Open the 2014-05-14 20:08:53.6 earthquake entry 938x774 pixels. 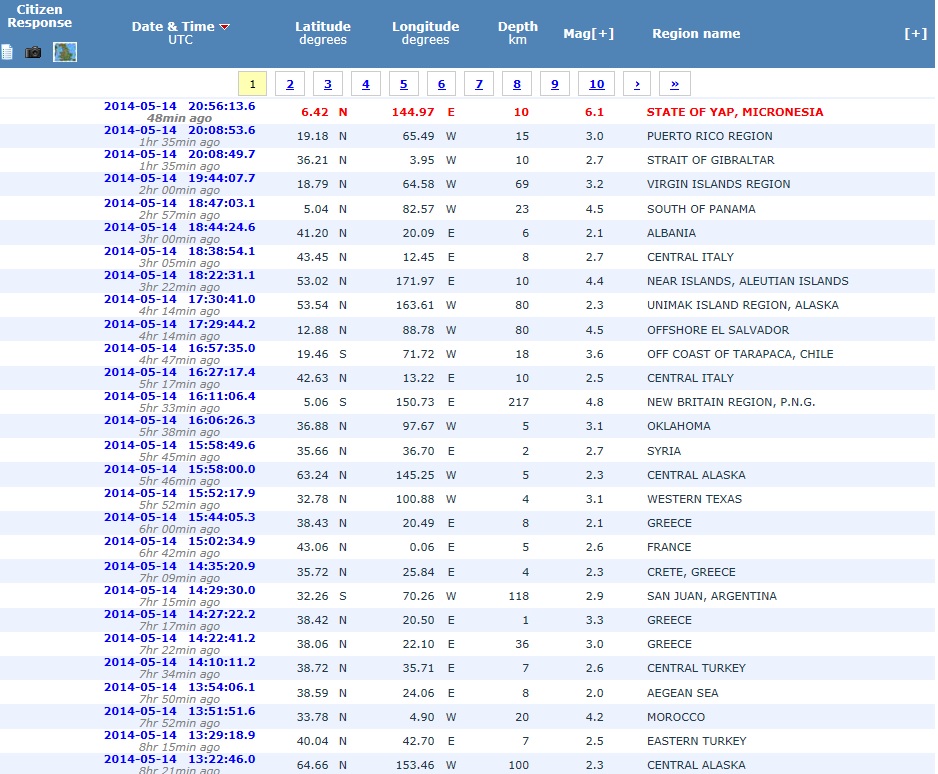(179, 130)
